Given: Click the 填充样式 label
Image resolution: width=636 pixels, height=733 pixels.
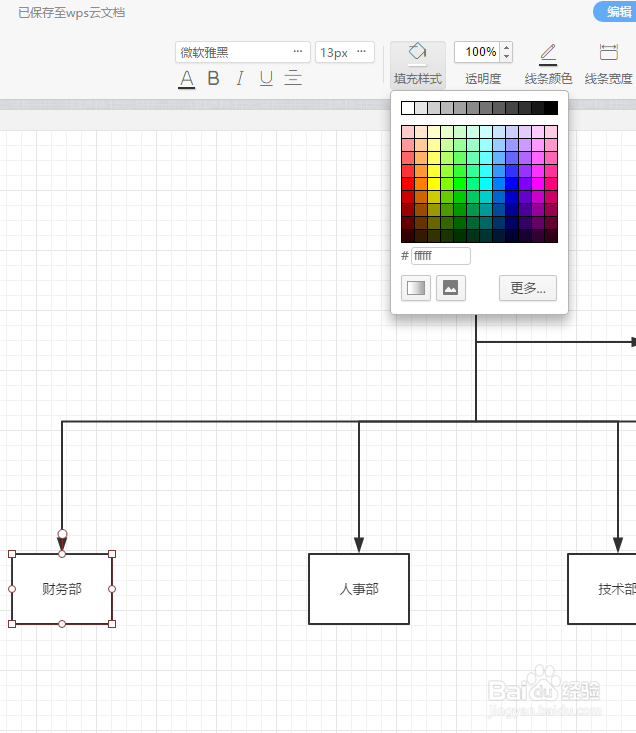Looking at the screenshot, I should pyautogui.click(x=418, y=79).
